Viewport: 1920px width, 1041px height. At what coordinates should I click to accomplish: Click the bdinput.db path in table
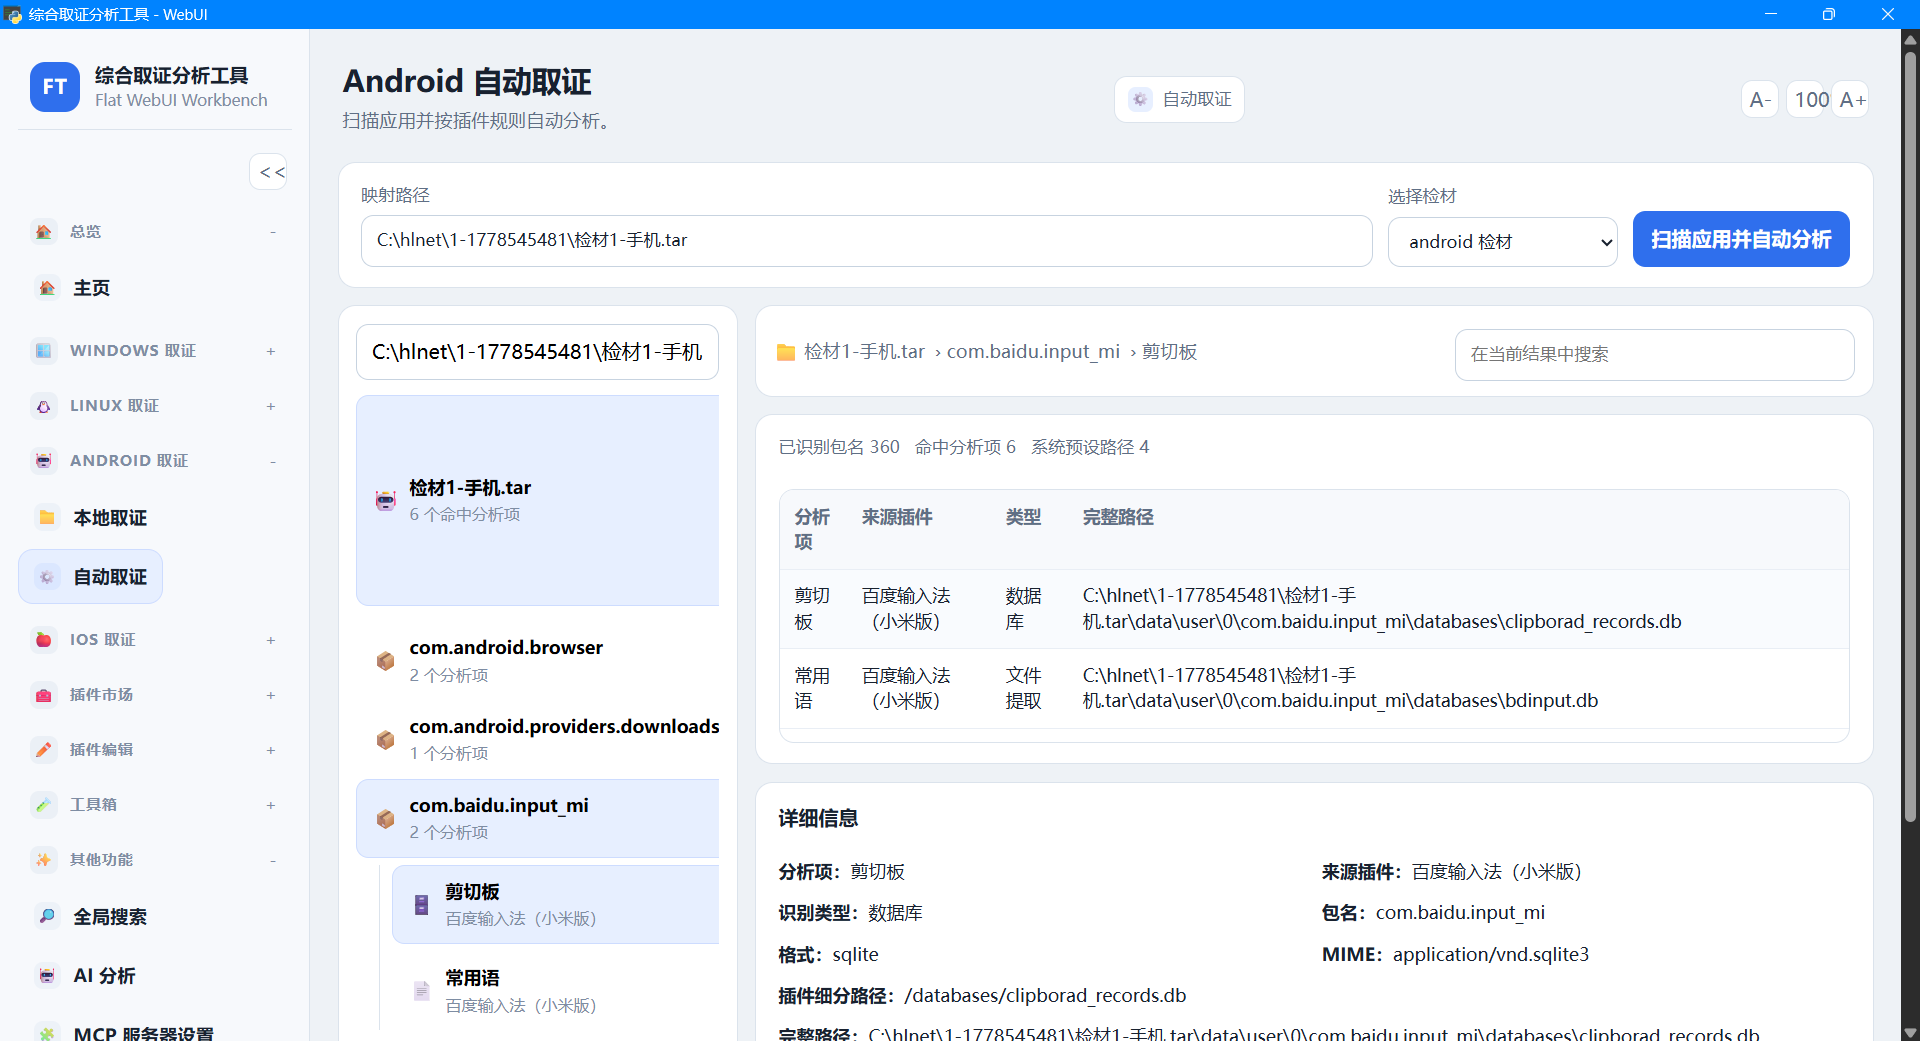click(x=1340, y=688)
